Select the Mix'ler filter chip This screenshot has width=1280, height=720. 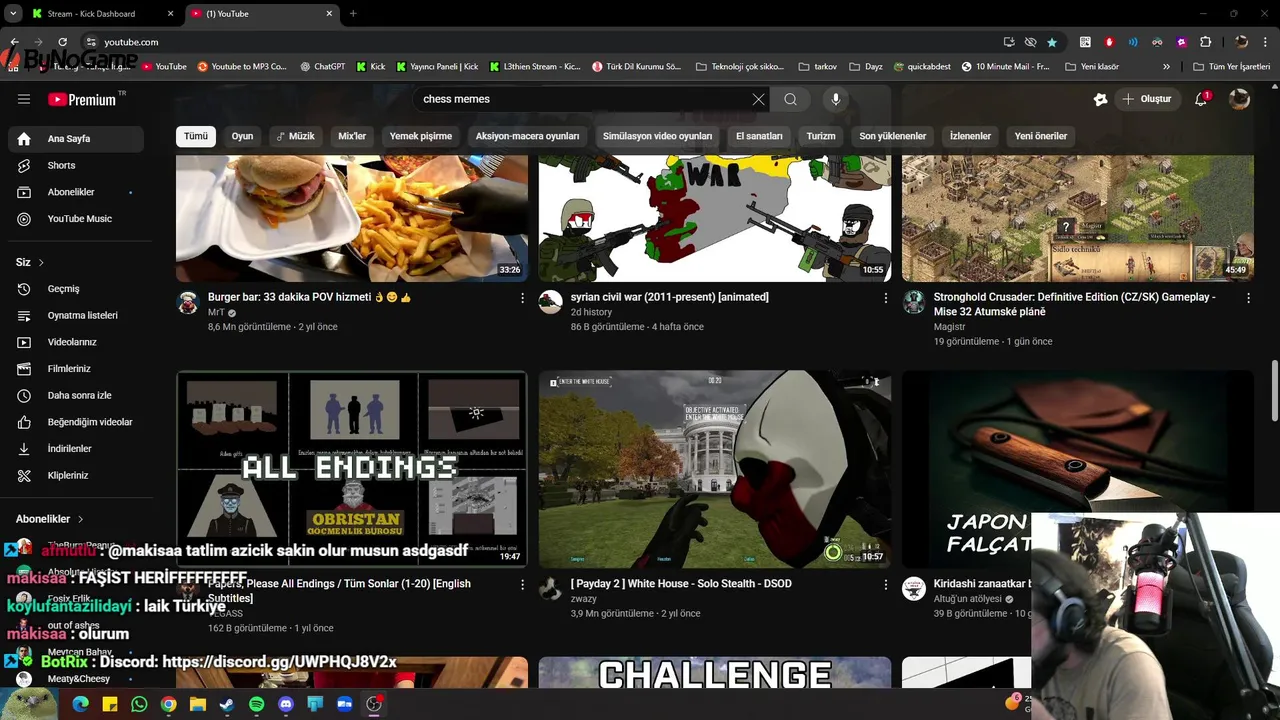352,136
